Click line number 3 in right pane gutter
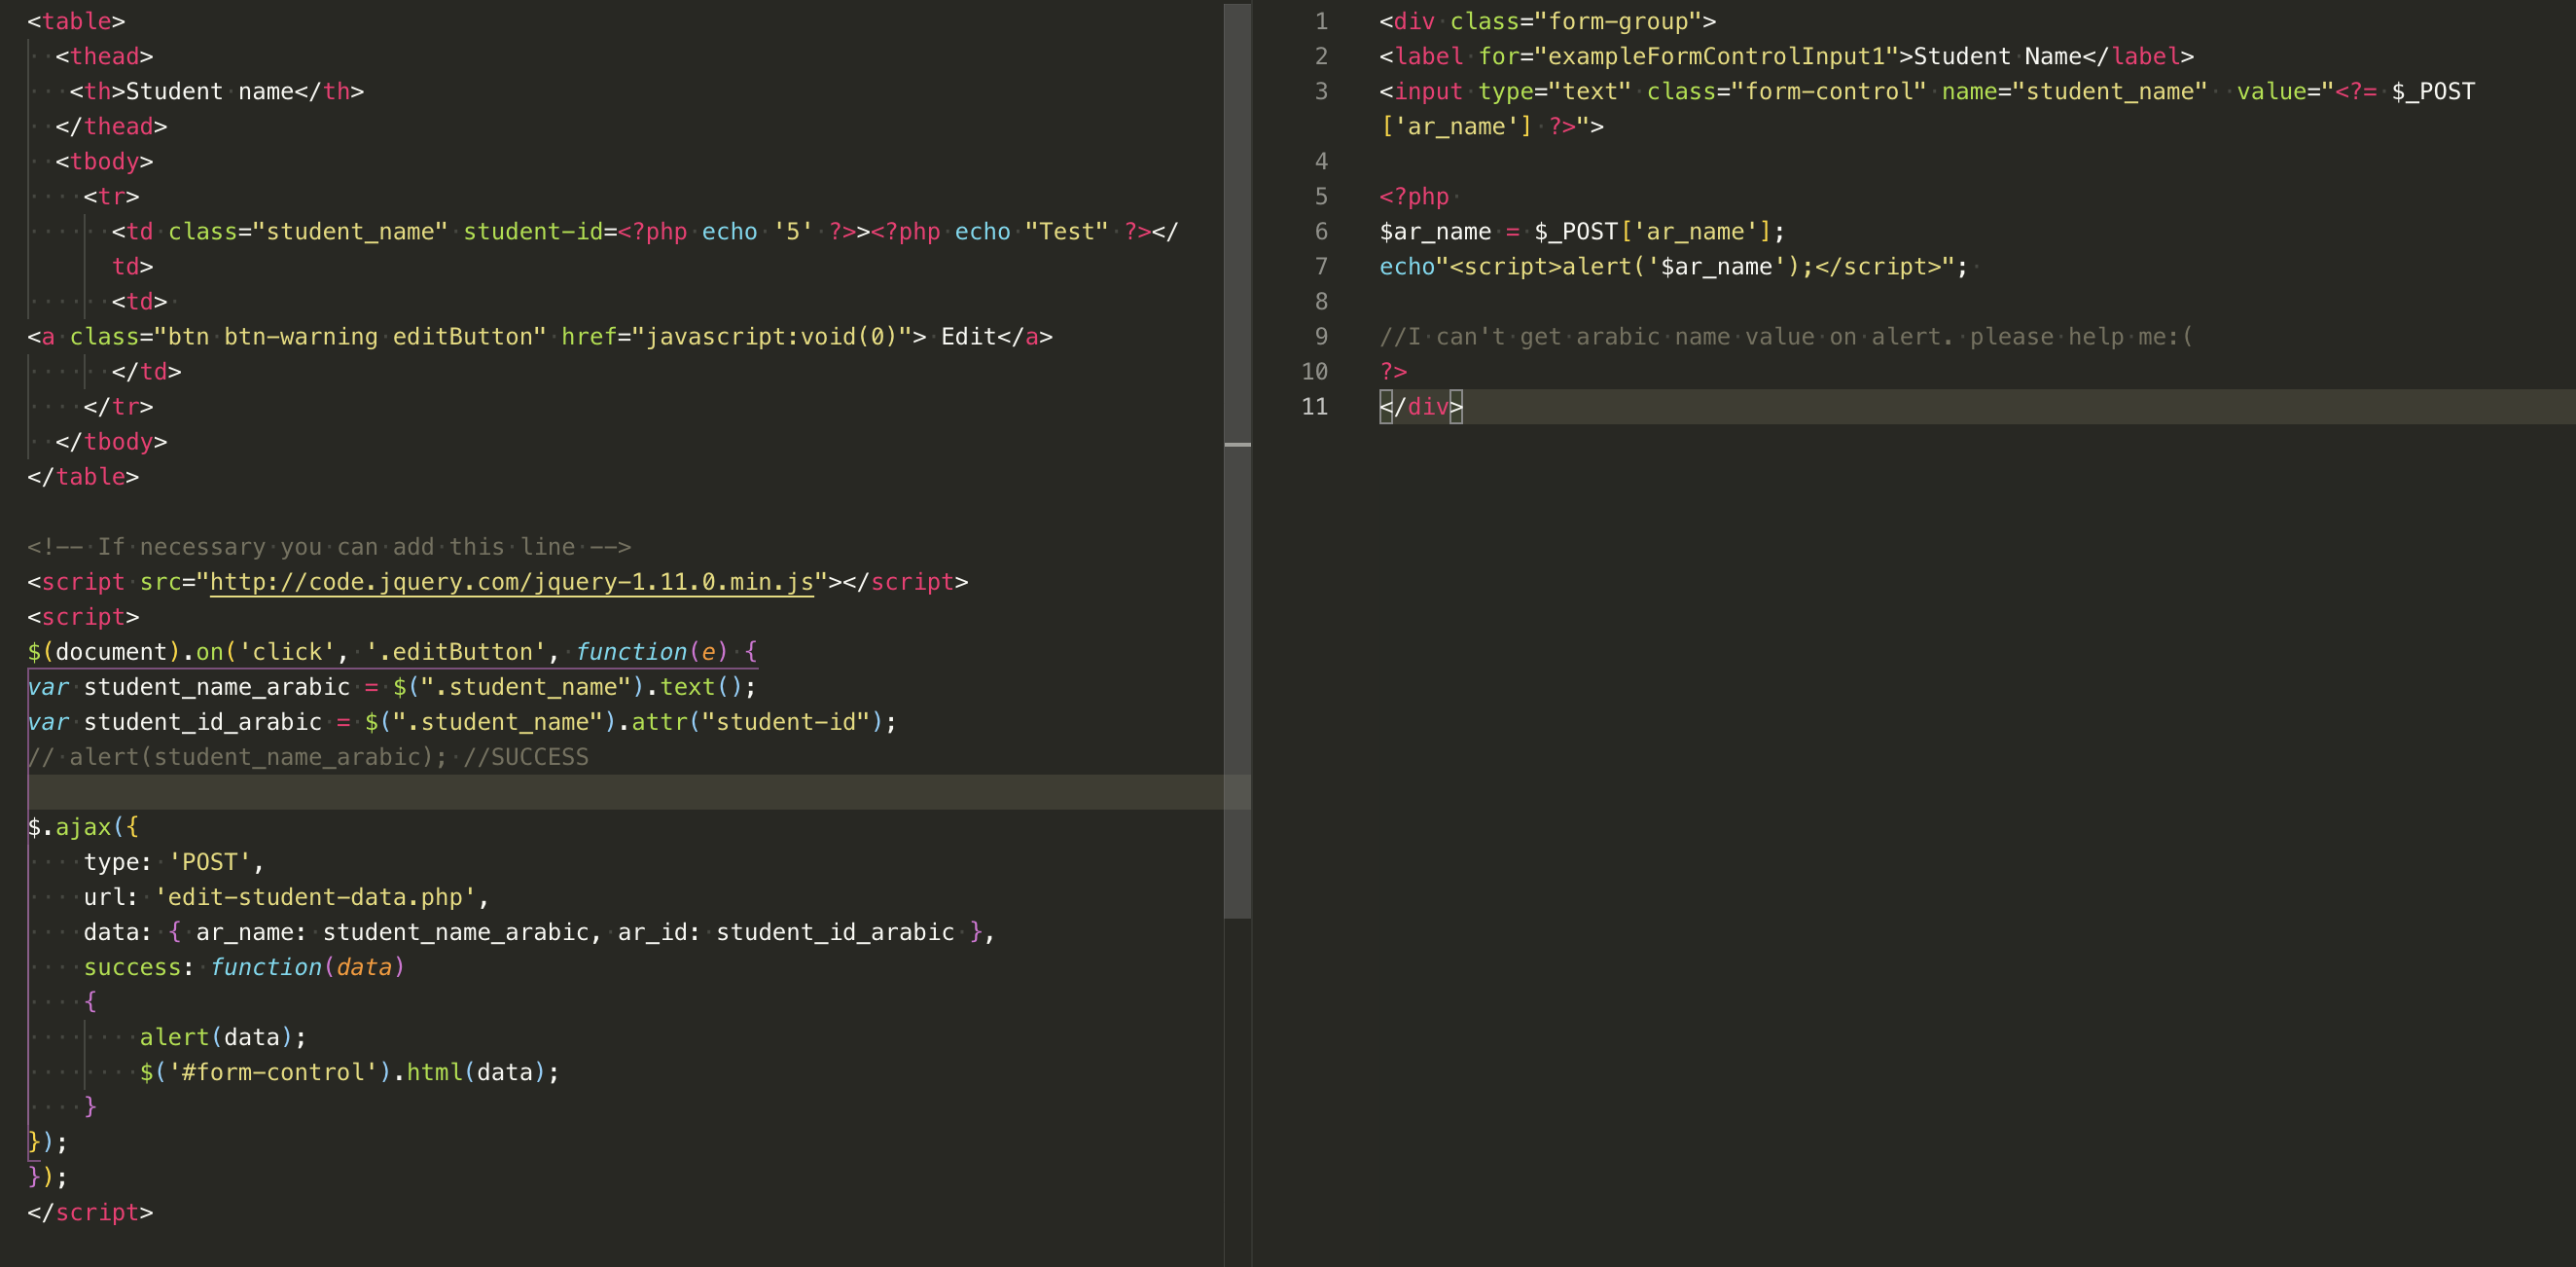The width and height of the screenshot is (2576, 1267). coord(1321,91)
